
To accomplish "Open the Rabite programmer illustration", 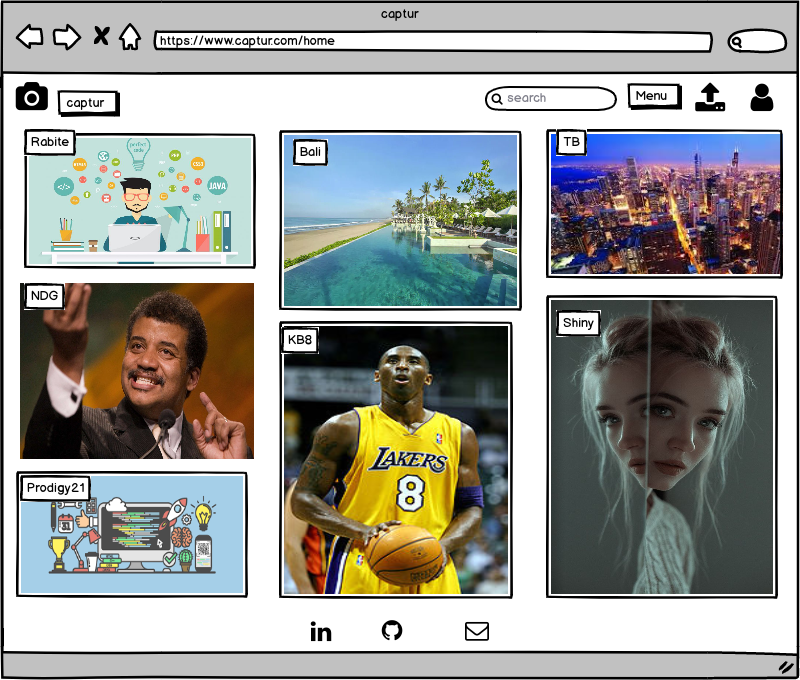I will tap(140, 200).
